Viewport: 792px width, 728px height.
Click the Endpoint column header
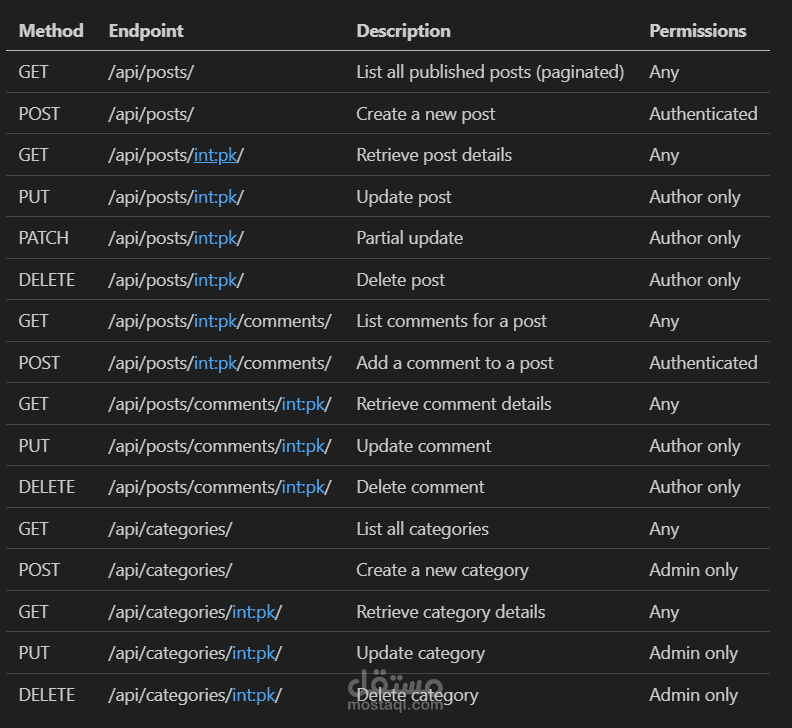click(146, 31)
